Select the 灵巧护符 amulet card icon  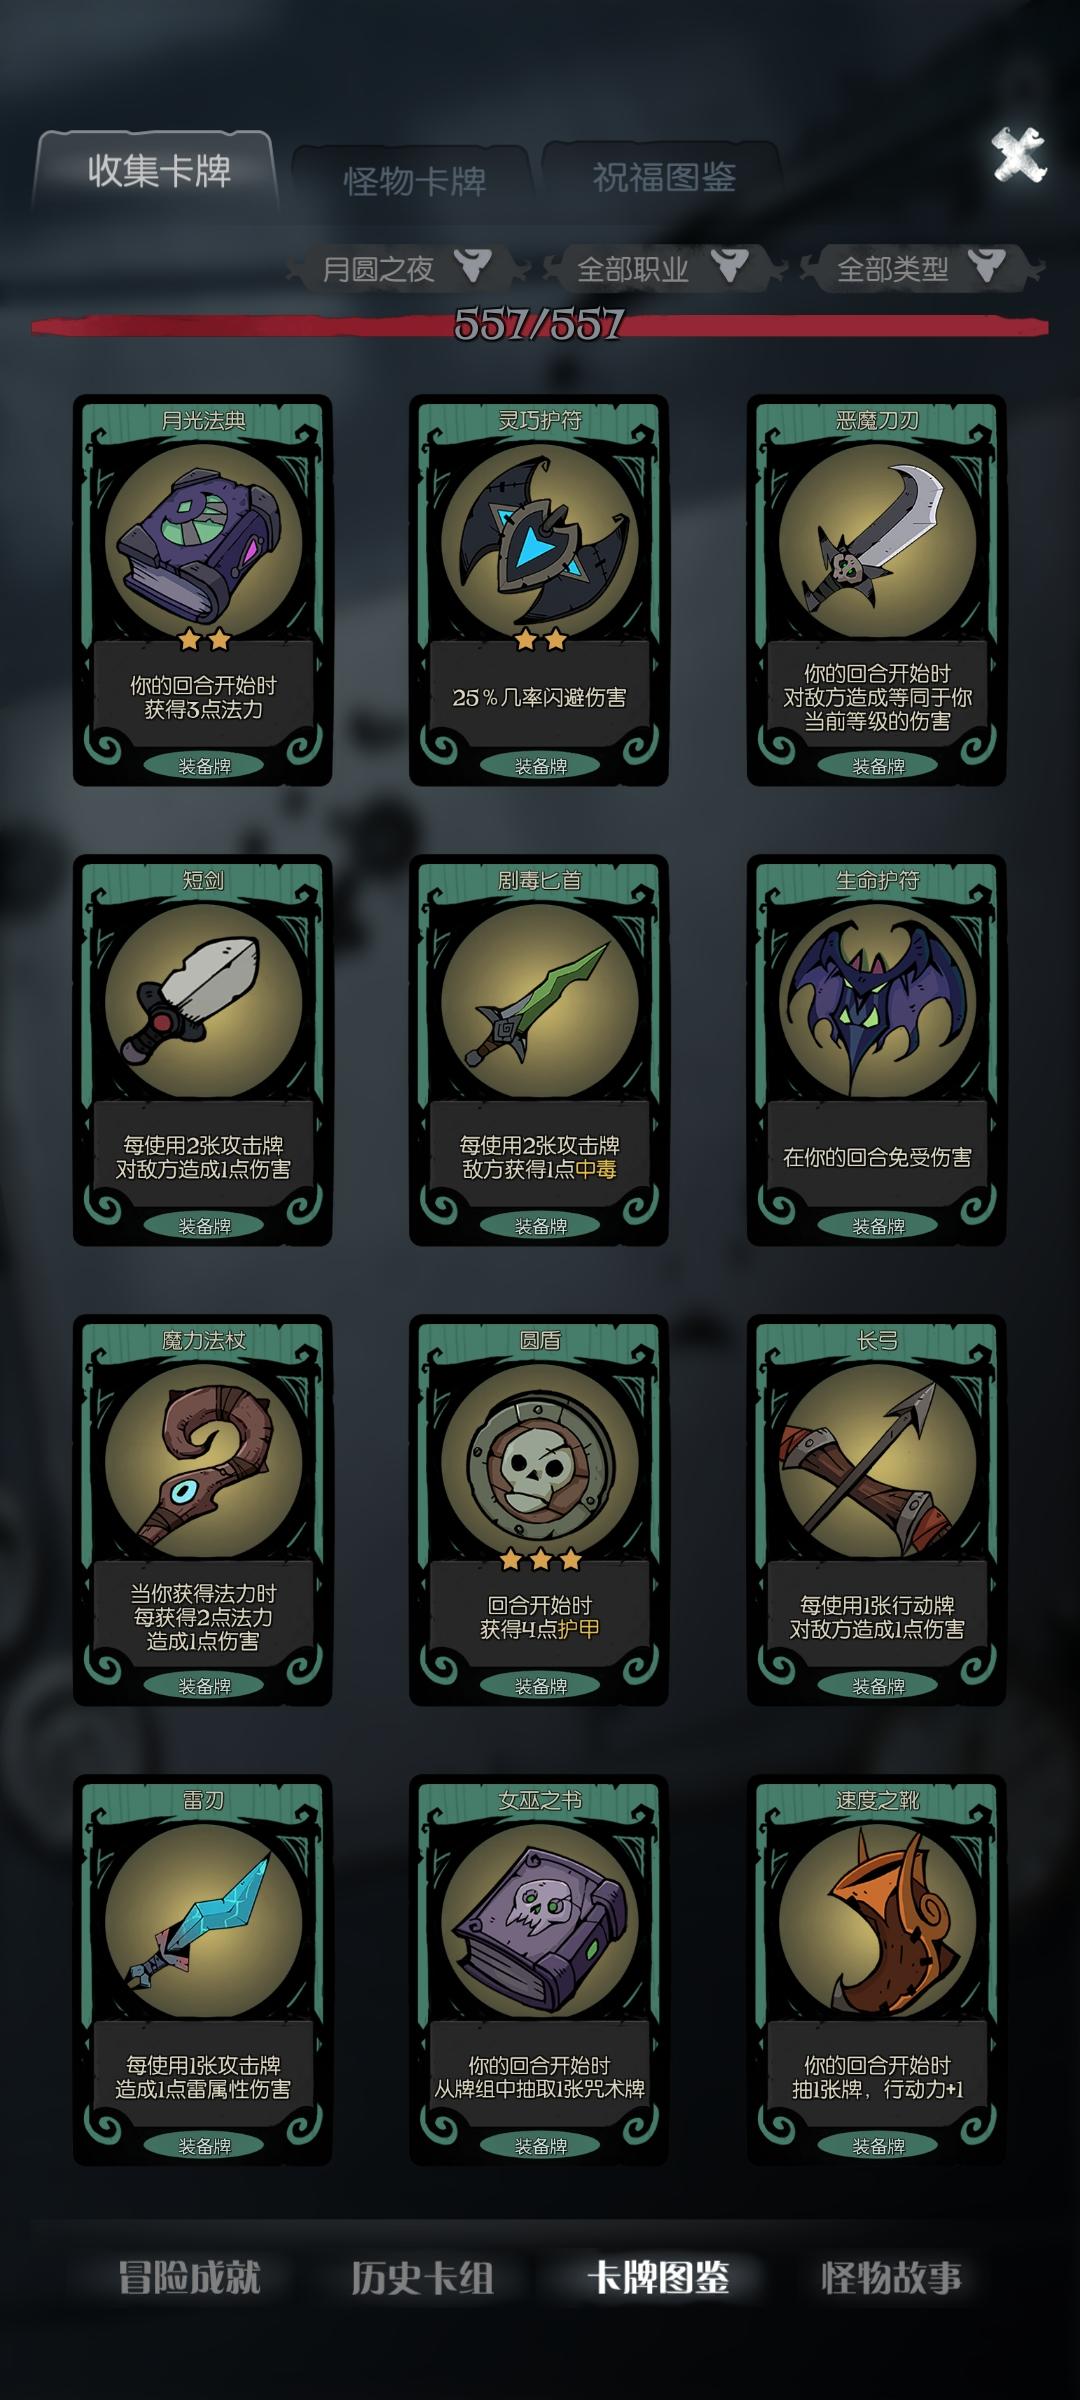coord(540,542)
